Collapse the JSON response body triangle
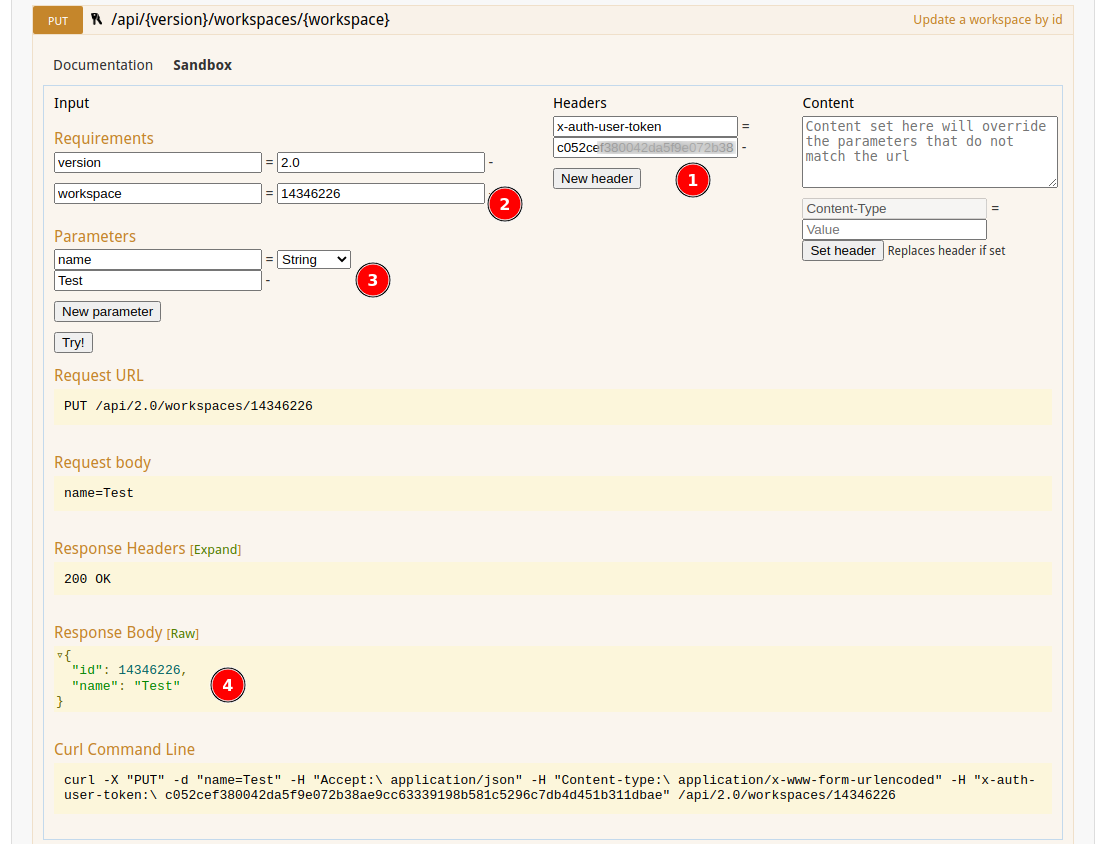The image size is (1104, 844). 60,655
